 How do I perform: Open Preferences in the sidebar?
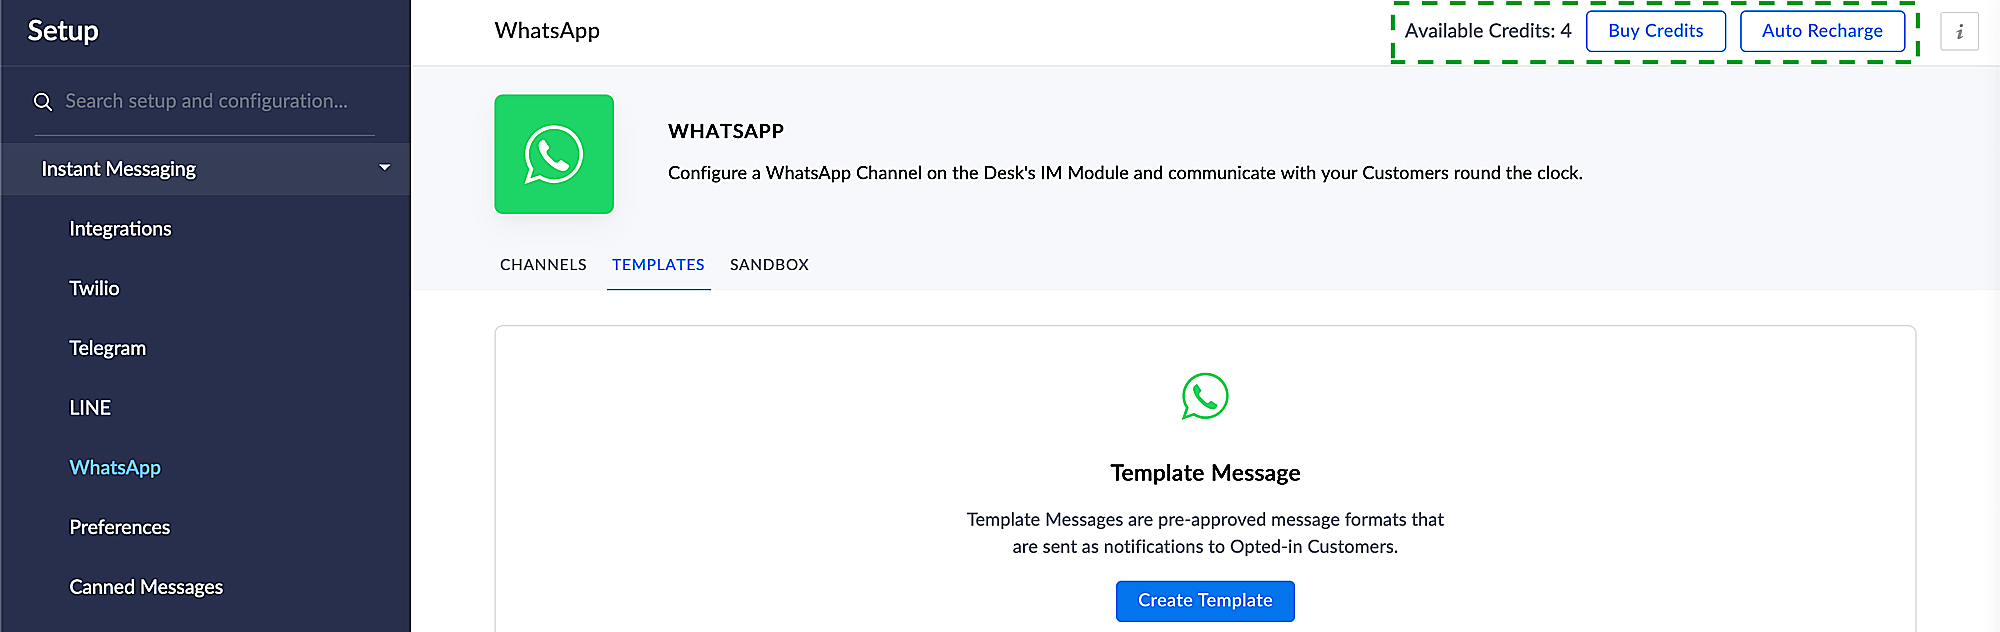[119, 528]
